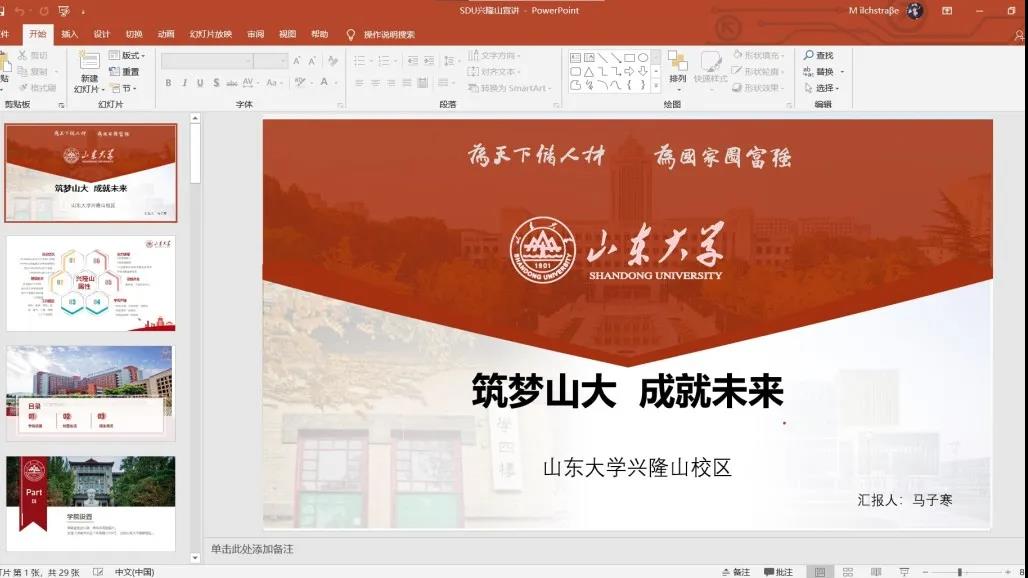Click the user account avatar picture
This screenshot has height=578, width=1028.
click(x=914, y=11)
